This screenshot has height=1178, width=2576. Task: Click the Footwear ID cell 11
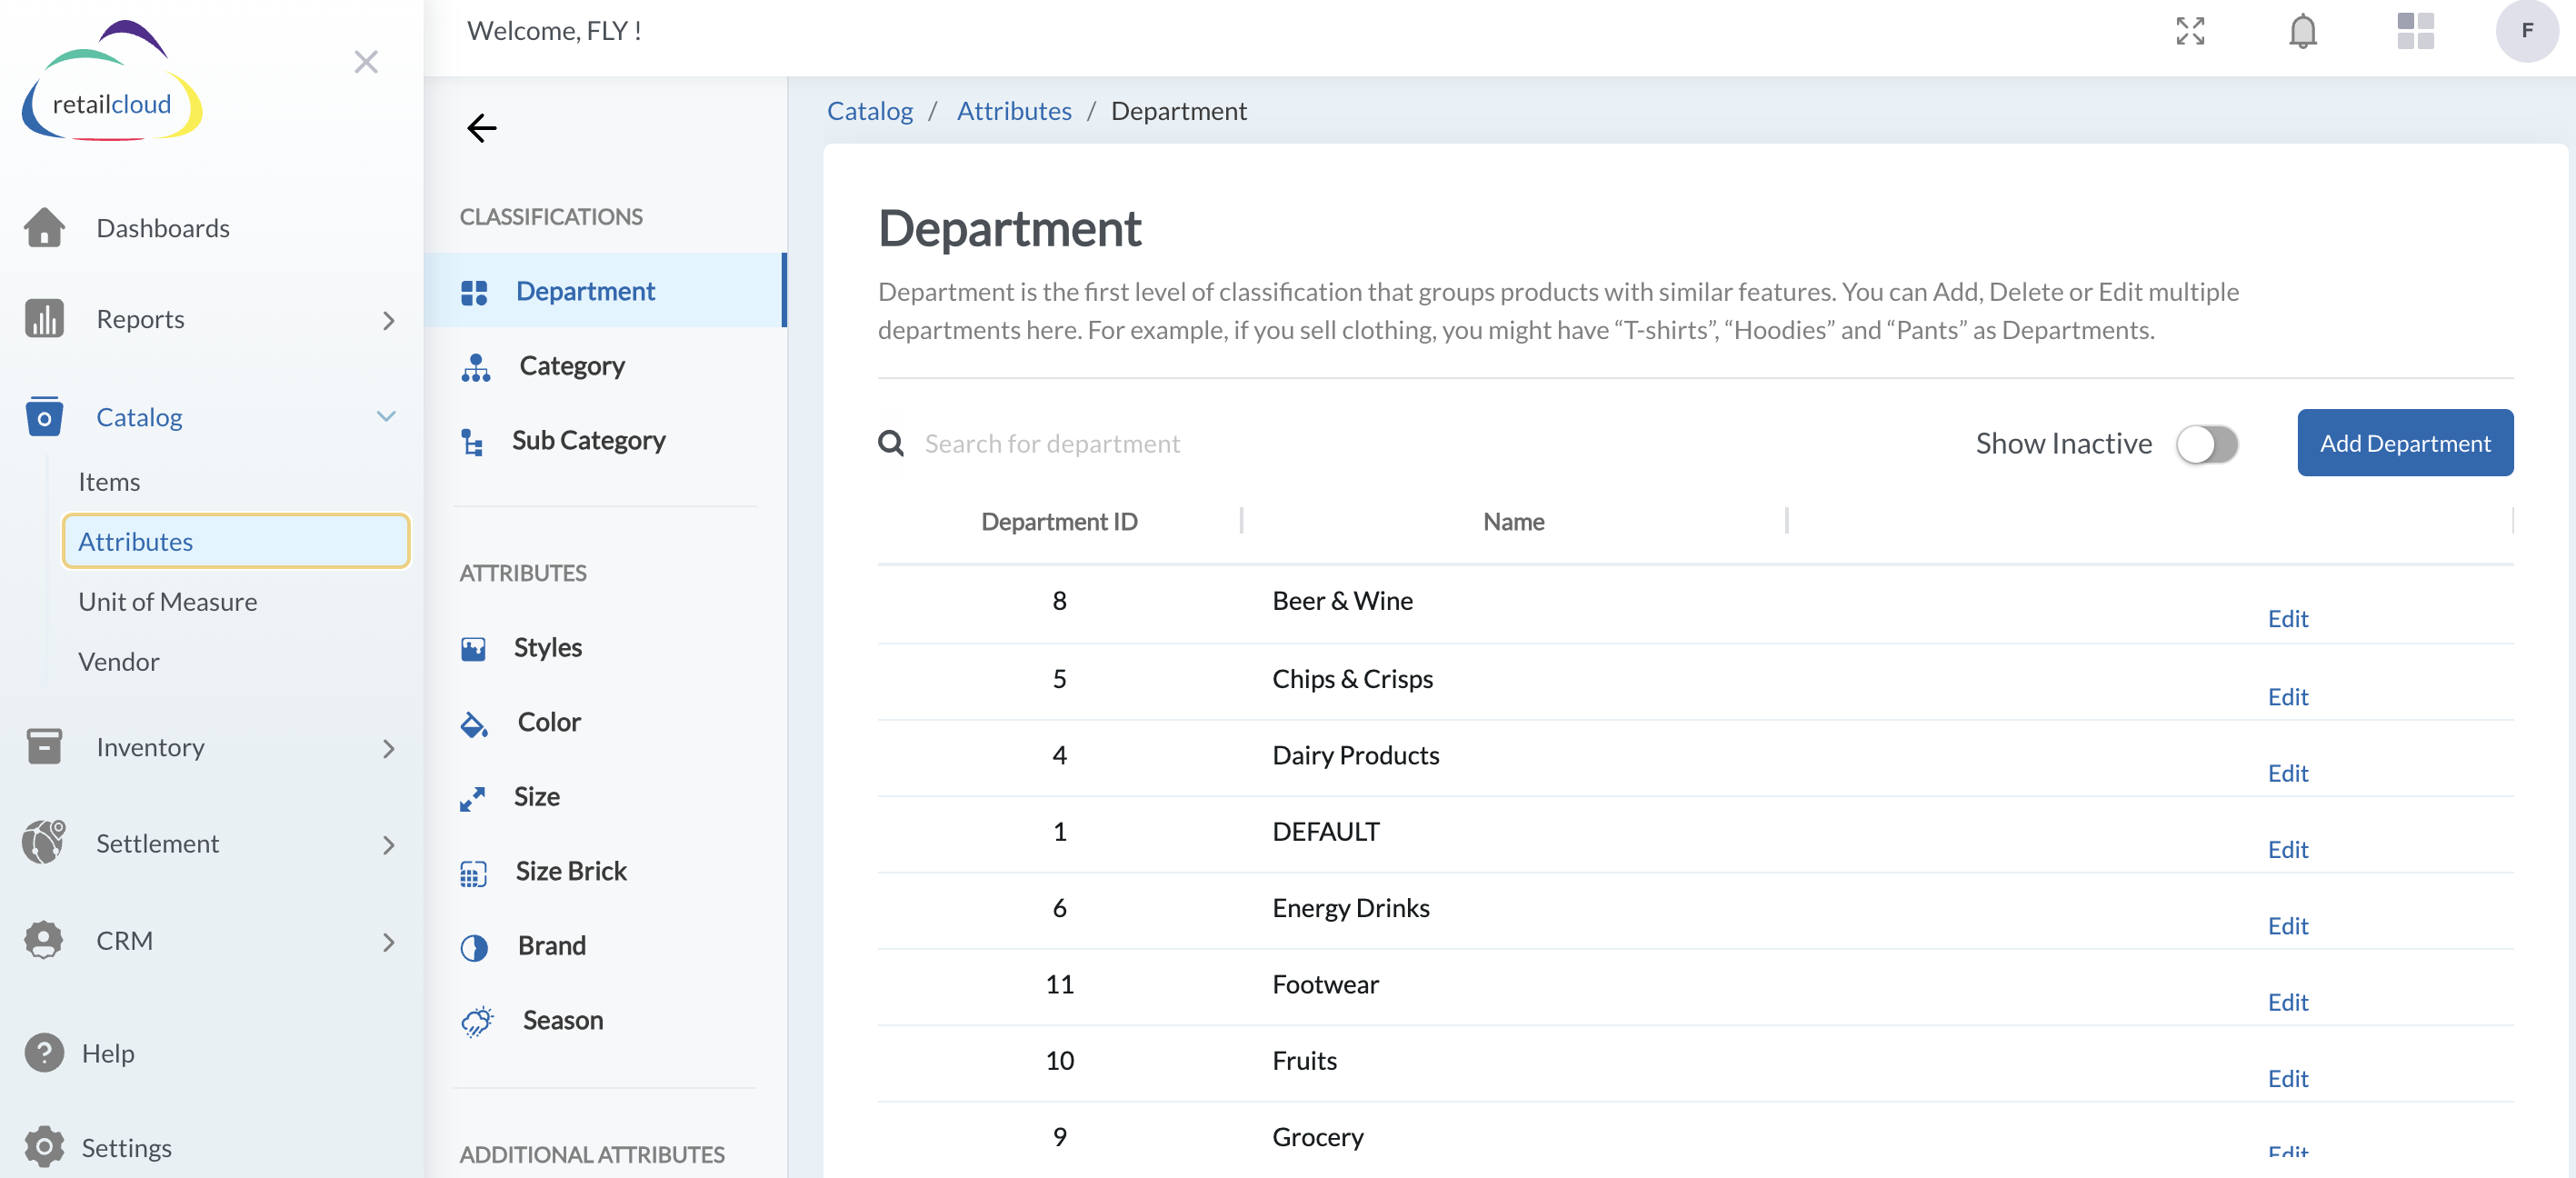coord(1059,984)
